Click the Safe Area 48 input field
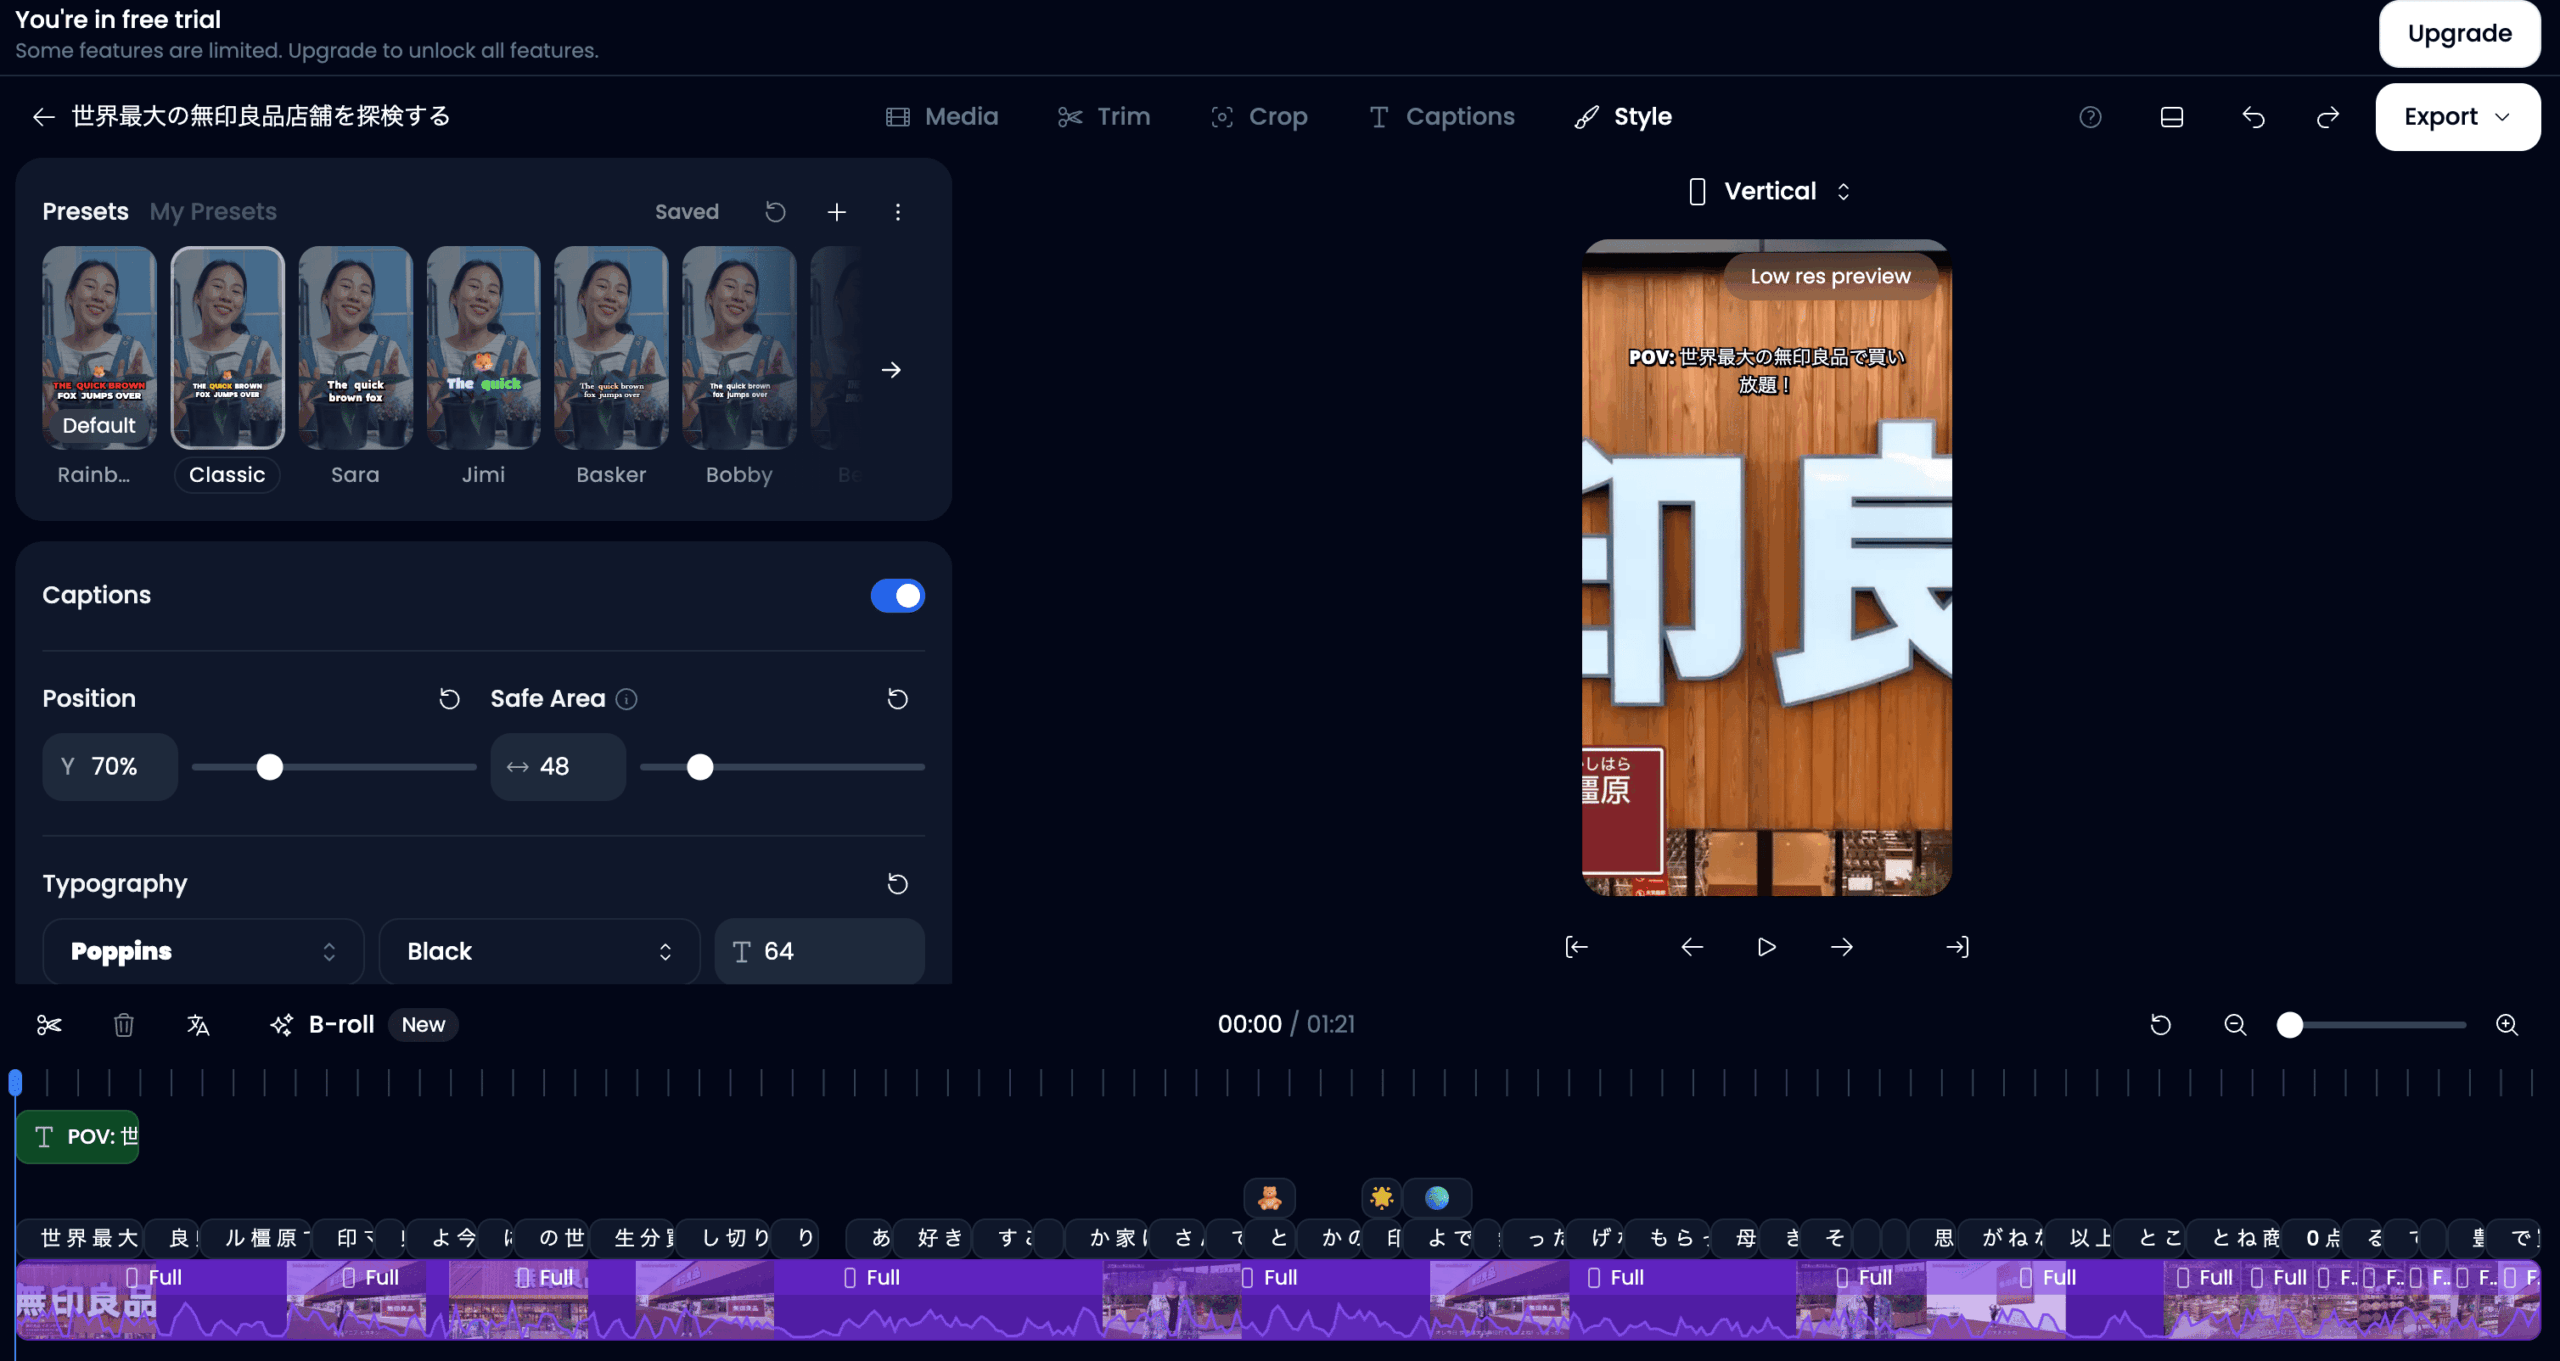The width and height of the screenshot is (2560, 1361). click(558, 767)
